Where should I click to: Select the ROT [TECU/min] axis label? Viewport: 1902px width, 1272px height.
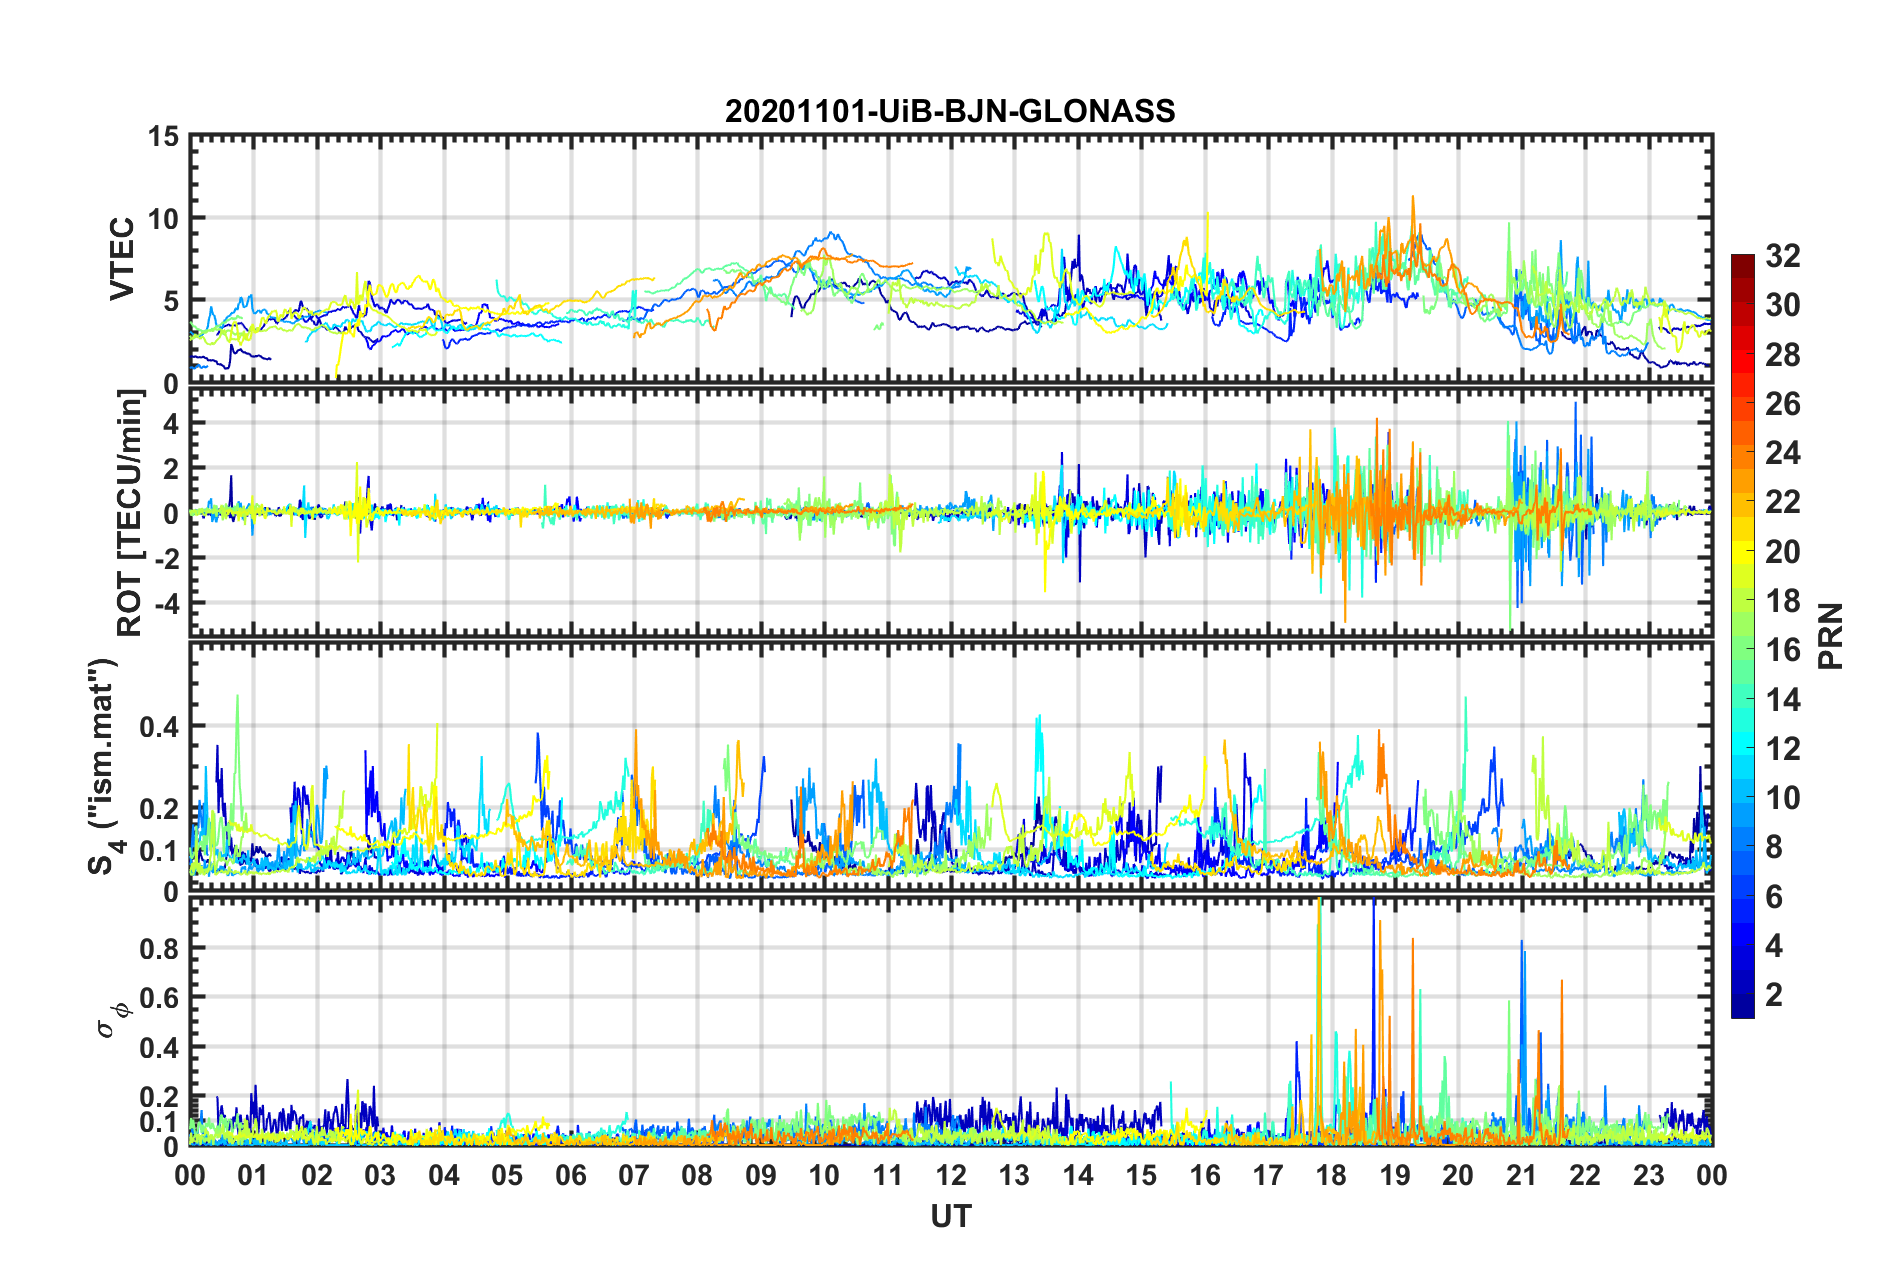(130, 512)
